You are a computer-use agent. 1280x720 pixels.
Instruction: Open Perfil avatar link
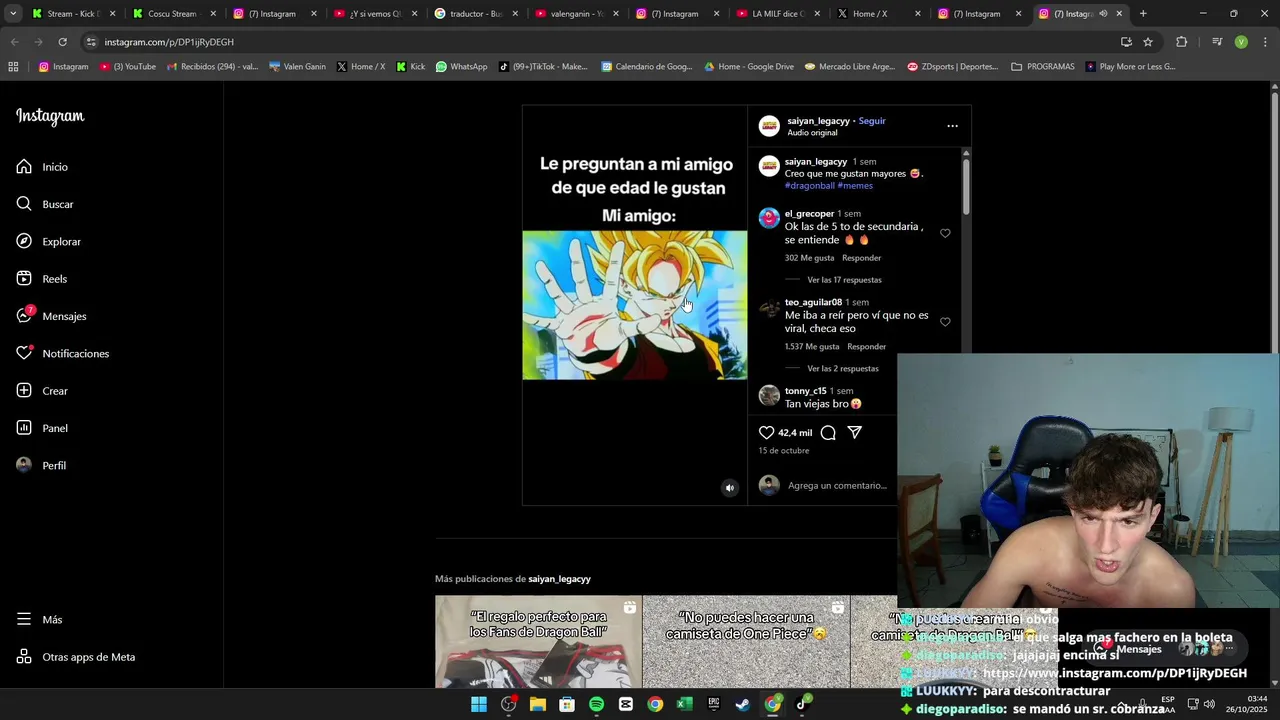pos(41,466)
